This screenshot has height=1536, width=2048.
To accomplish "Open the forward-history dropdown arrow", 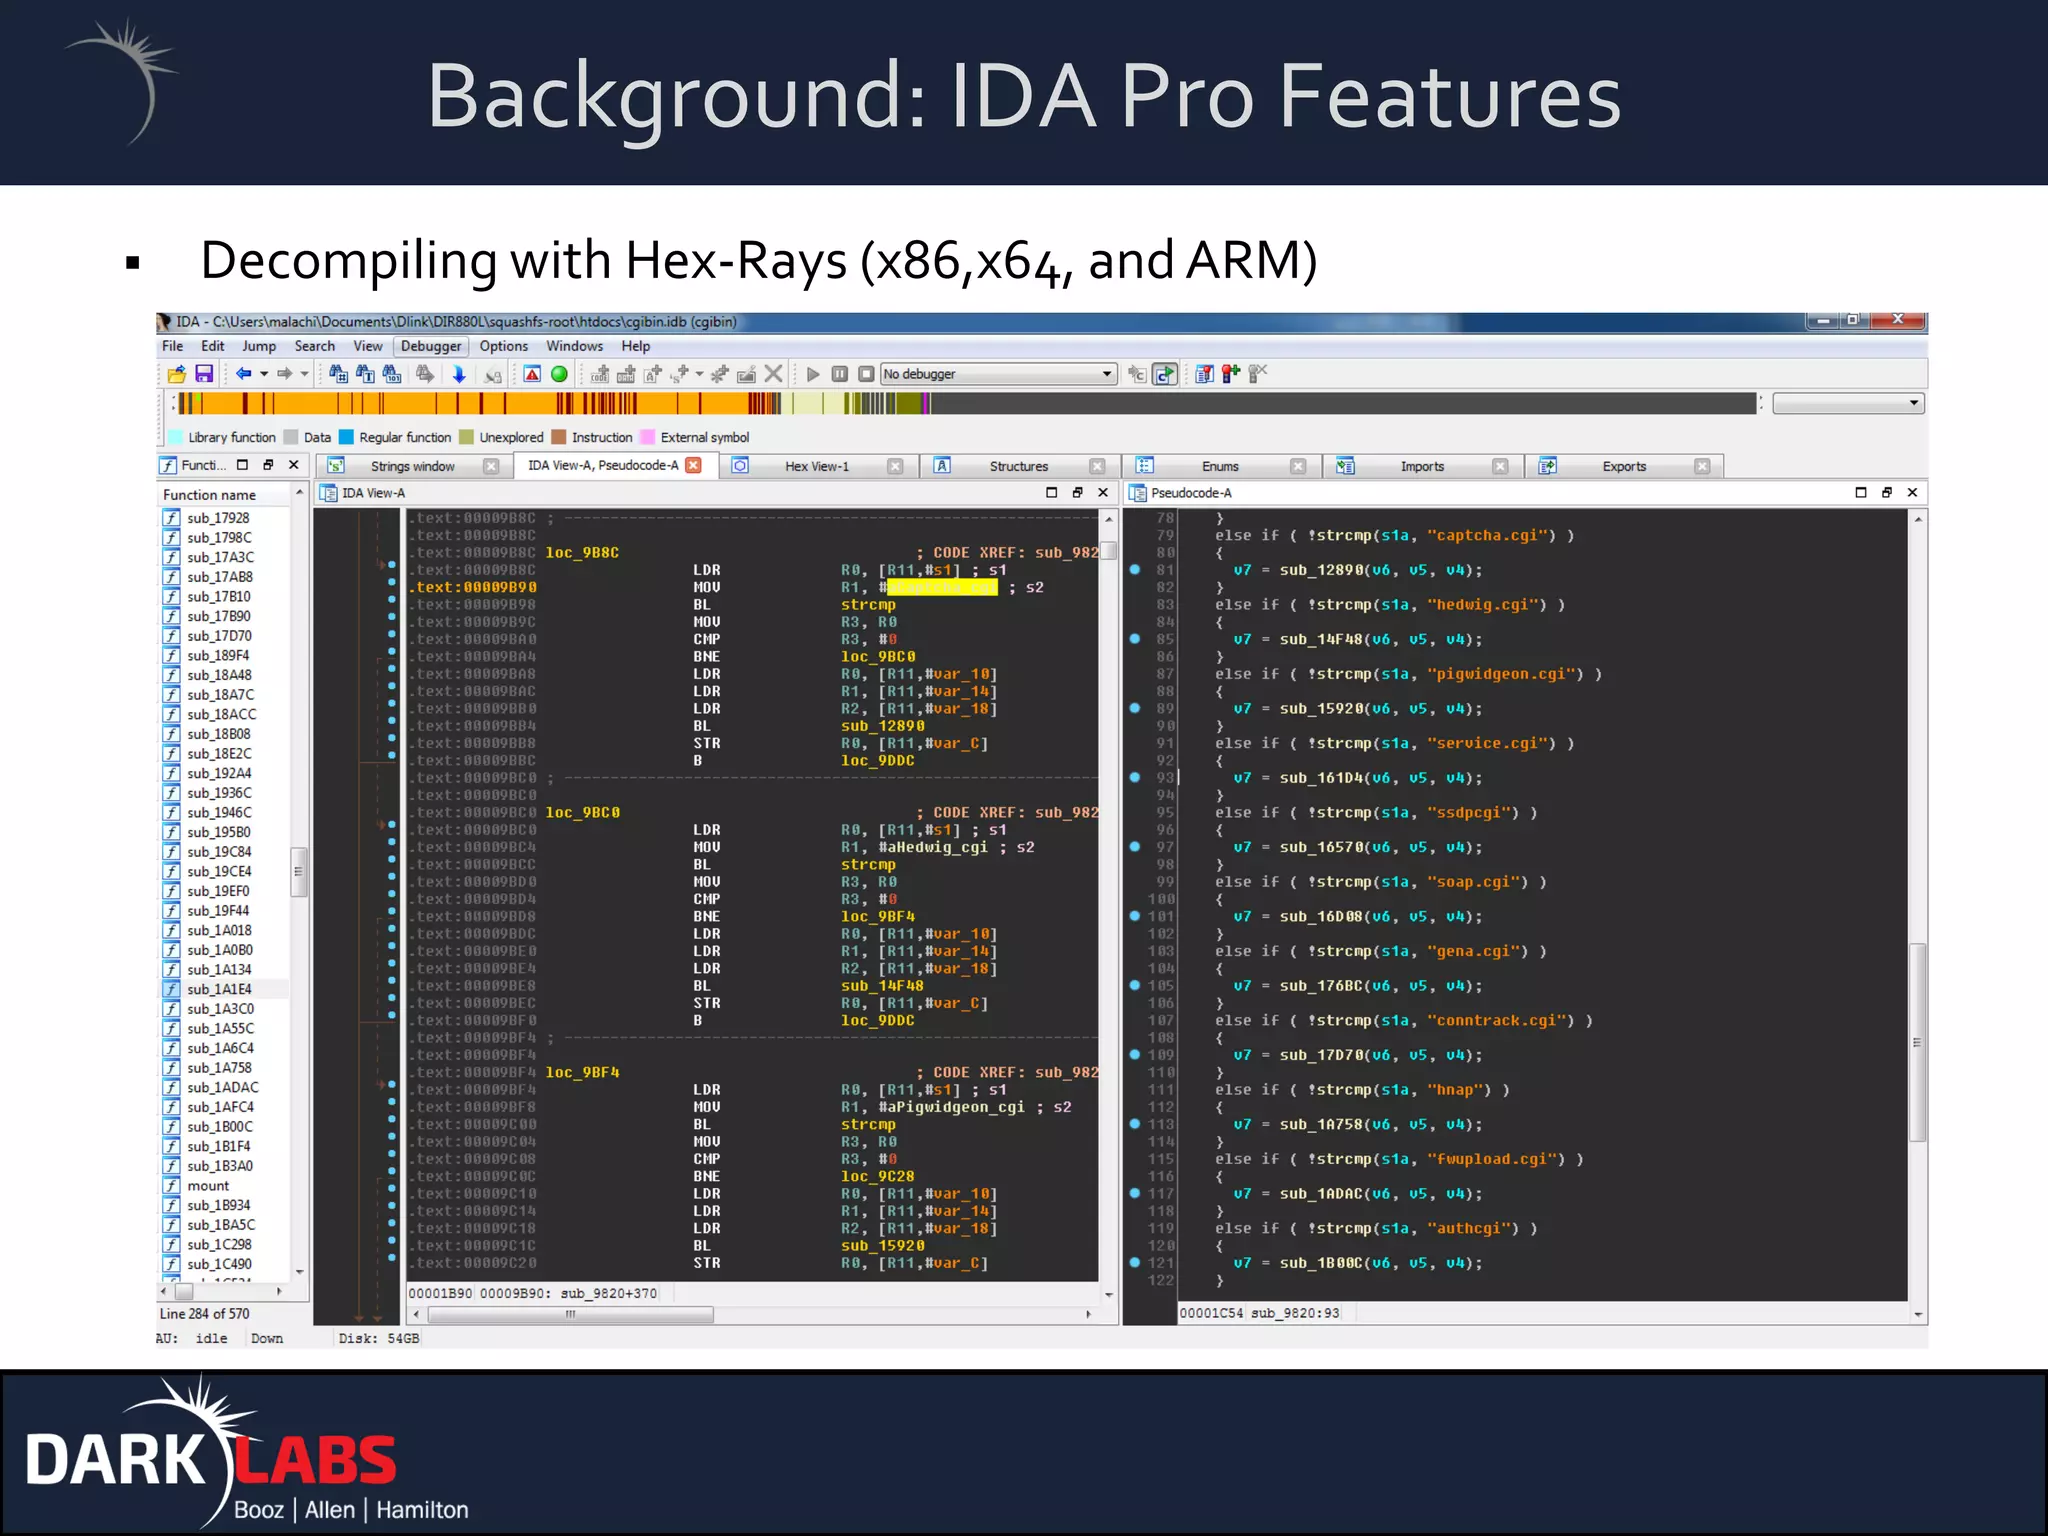I will point(304,374).
